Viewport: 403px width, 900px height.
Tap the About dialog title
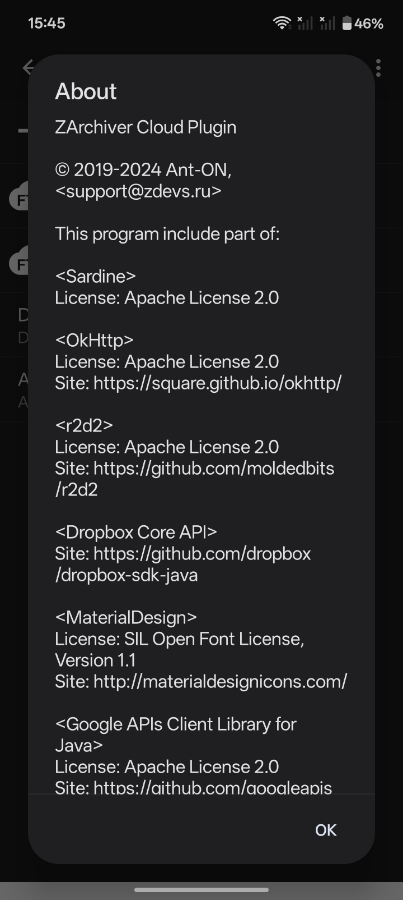point(86,91)
